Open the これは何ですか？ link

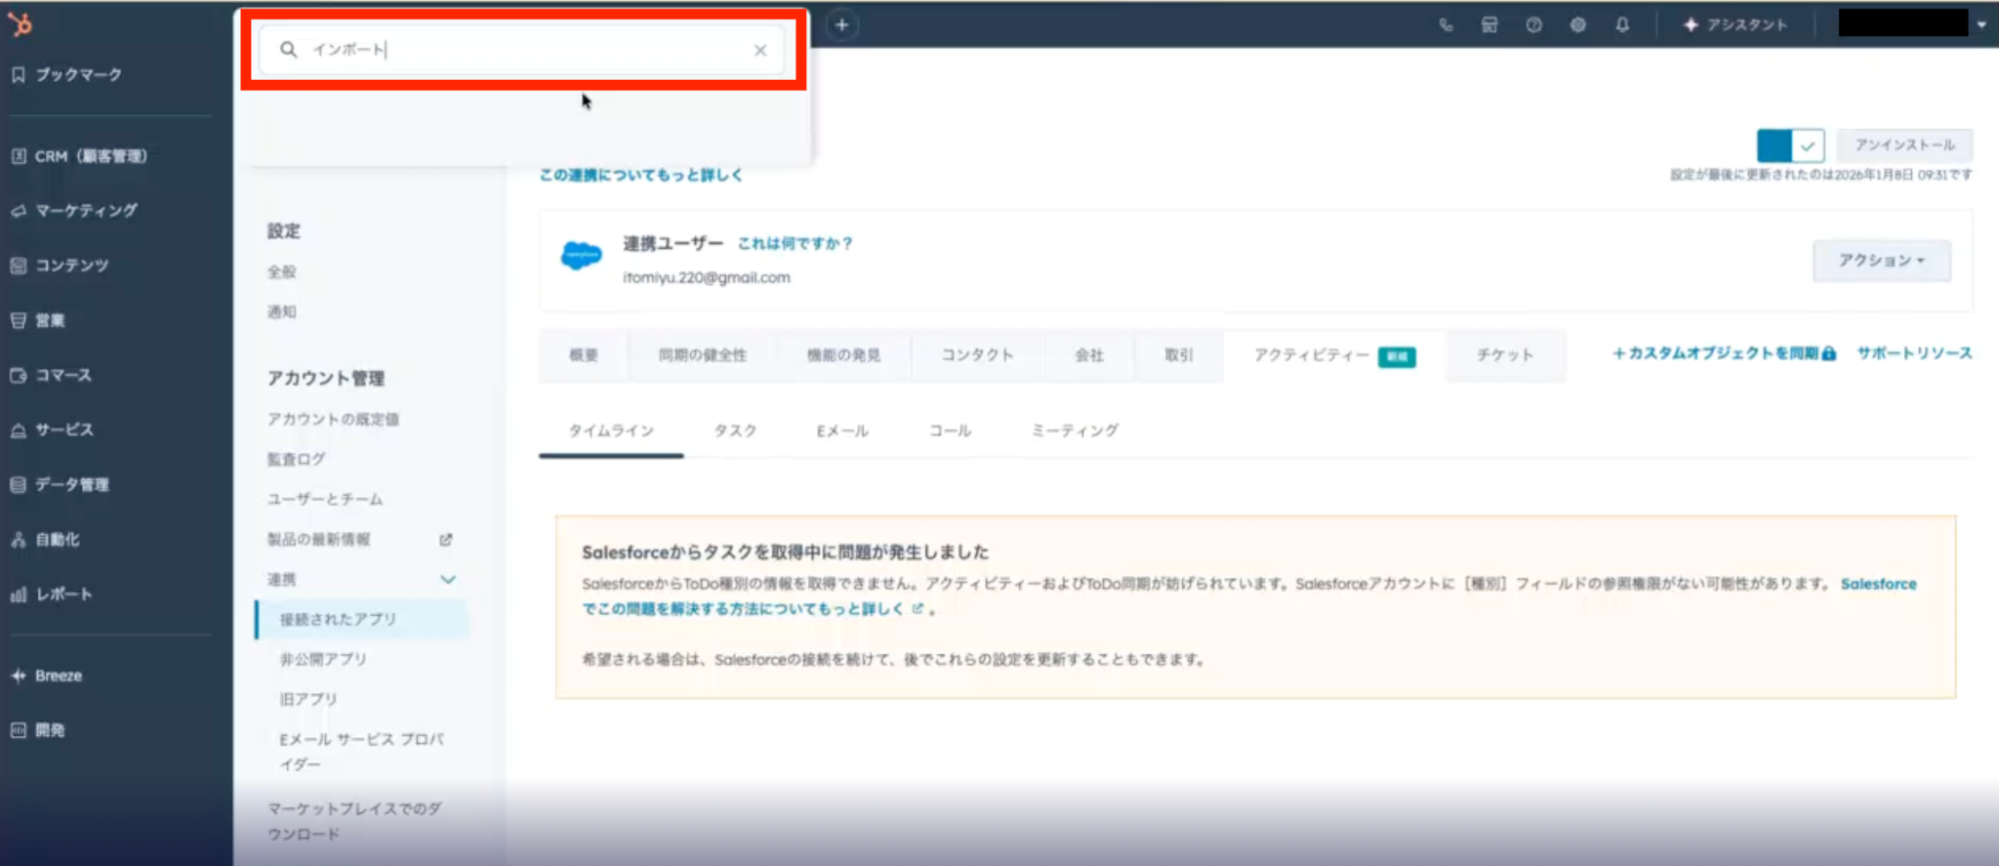pos(794,244)
